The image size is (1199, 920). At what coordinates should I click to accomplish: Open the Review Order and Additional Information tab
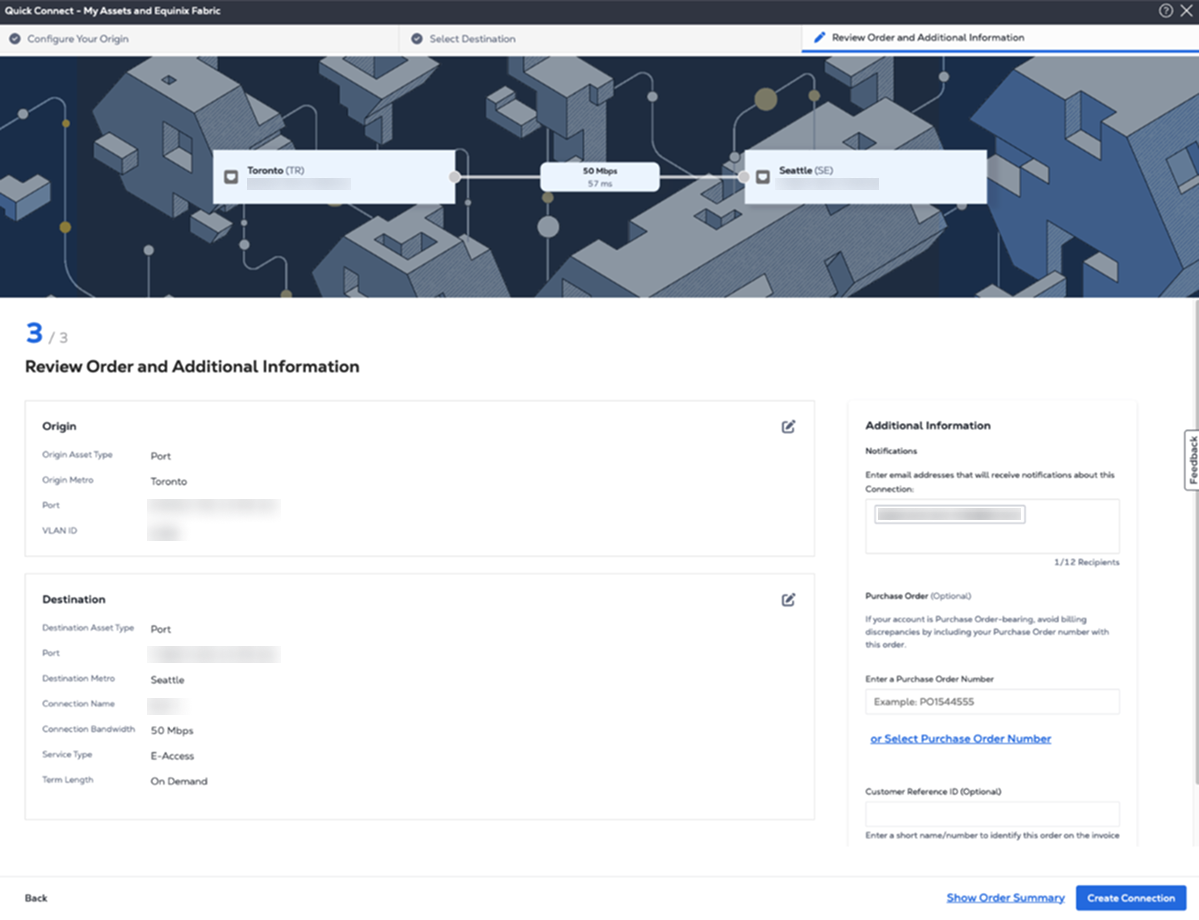927,38
